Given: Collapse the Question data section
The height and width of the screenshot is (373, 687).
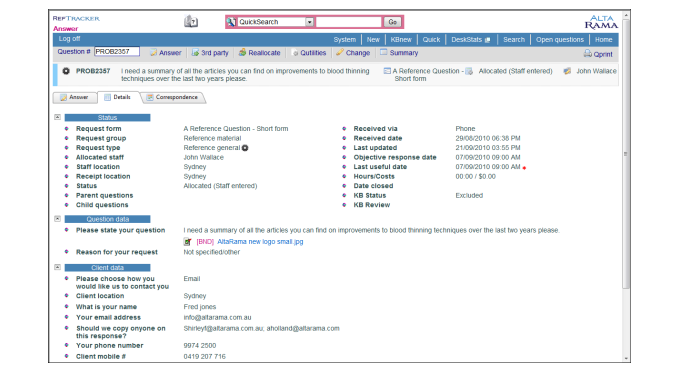Looking at the screenshot, I should point(57,218).
